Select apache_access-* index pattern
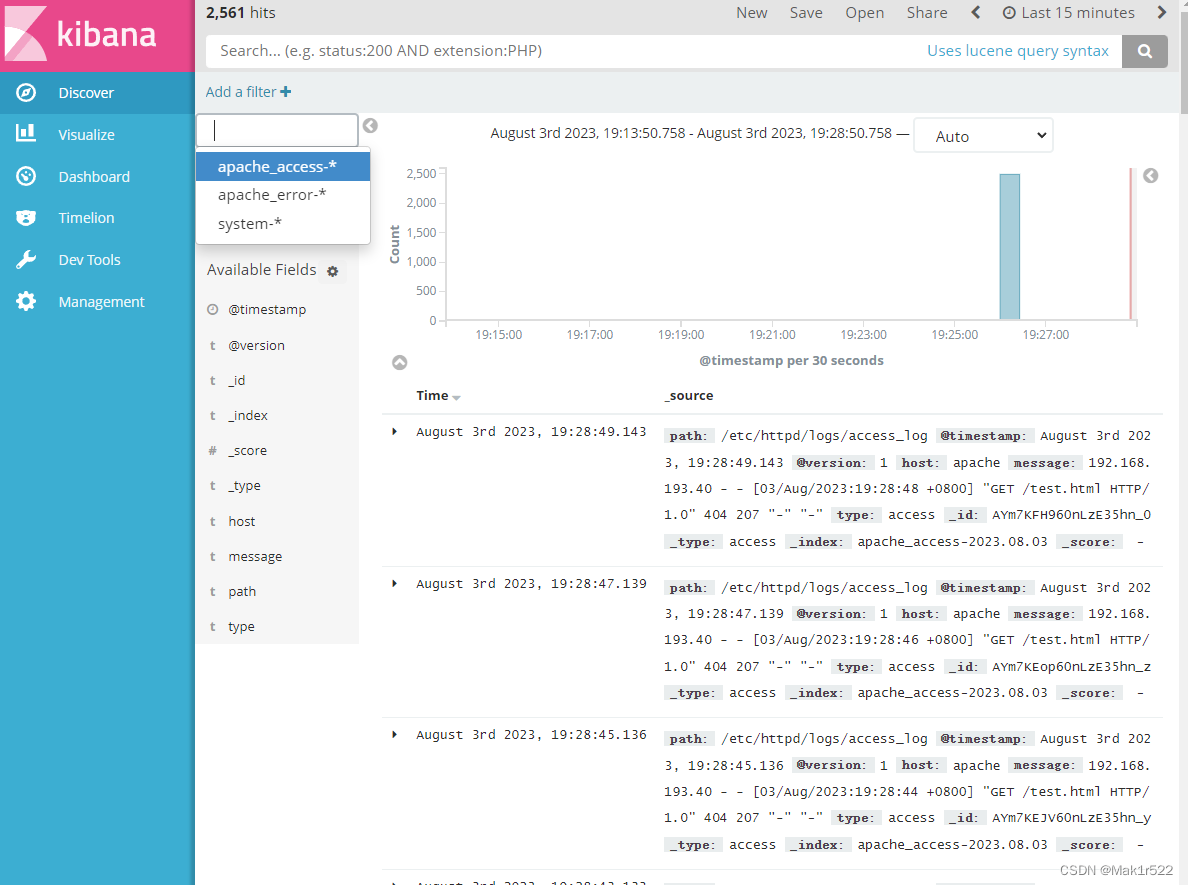This screenshot has height=885, width=1188. pos(283,167)
